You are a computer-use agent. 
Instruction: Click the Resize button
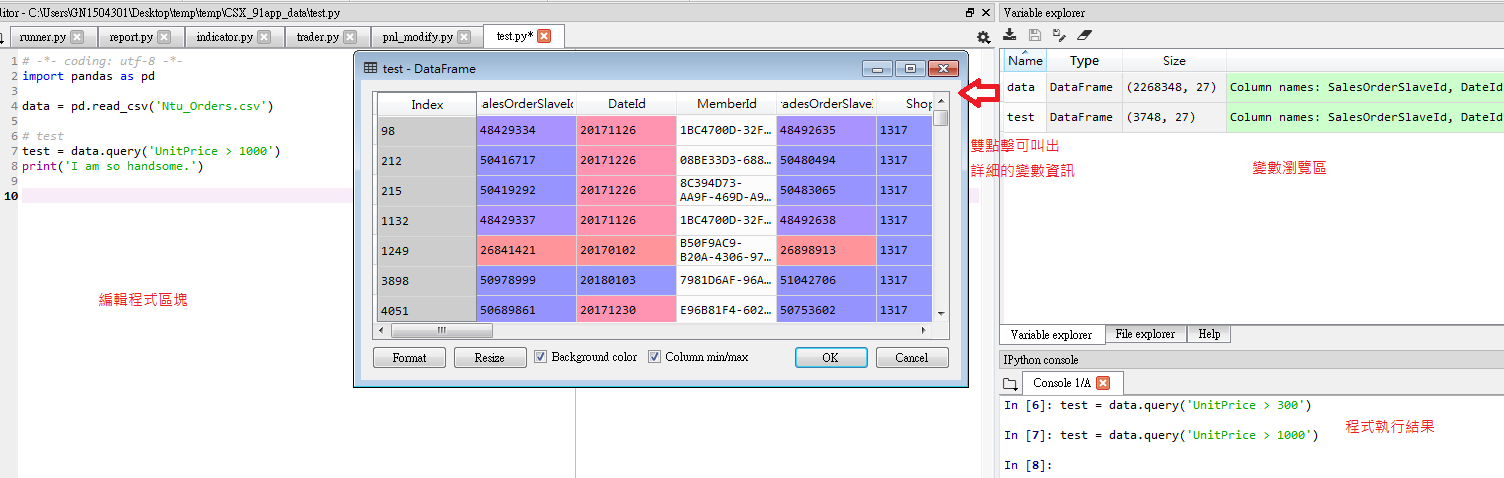tap(490, 358)
